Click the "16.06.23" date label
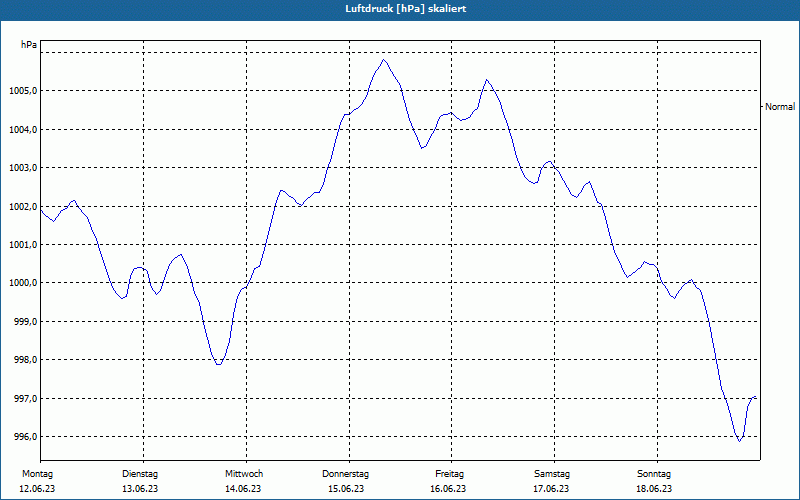Viewport: 800px width, 500px height. [448, 489]
